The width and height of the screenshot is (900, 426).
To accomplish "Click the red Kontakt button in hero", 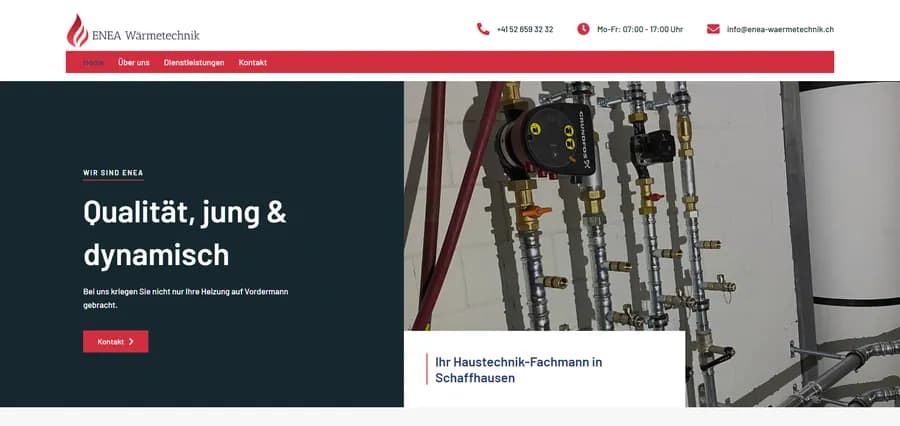I will 115,341.
